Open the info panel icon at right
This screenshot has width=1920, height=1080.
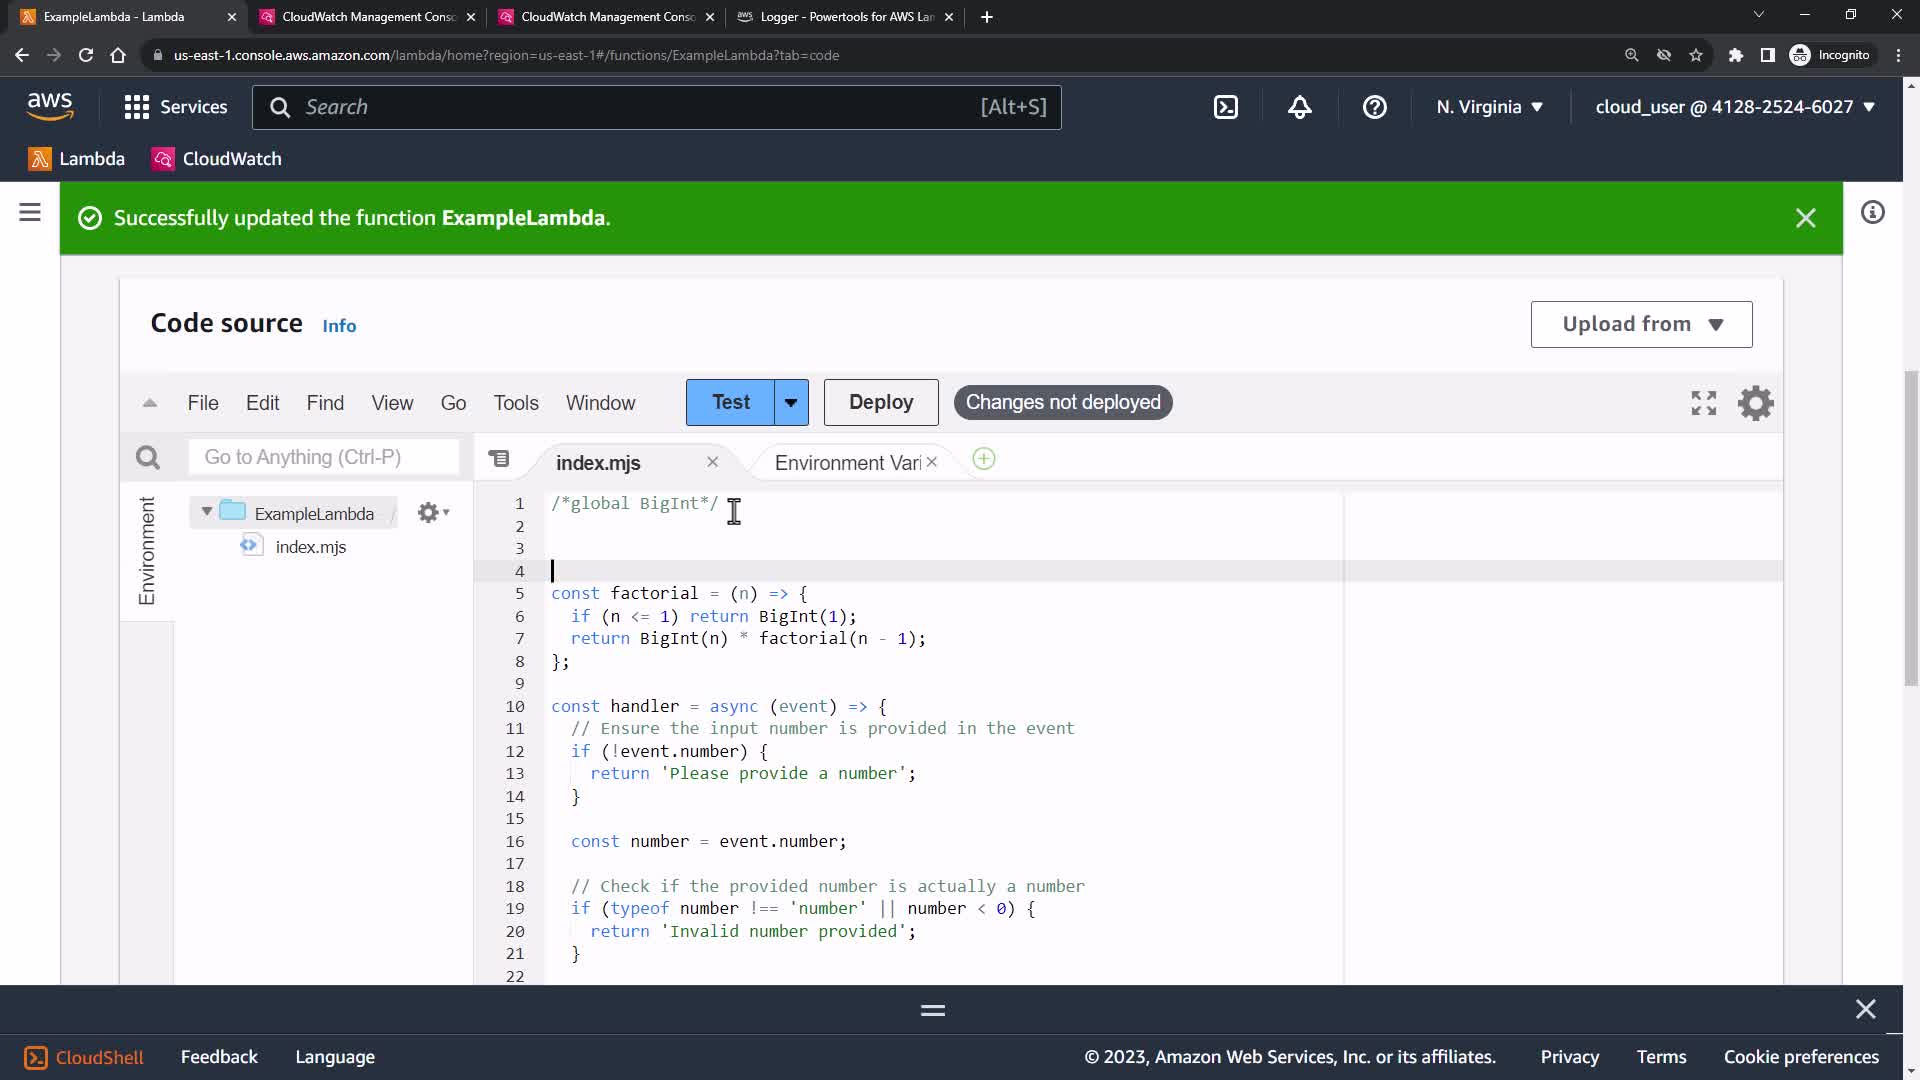pyautogui.click(x=1872, y=212)
